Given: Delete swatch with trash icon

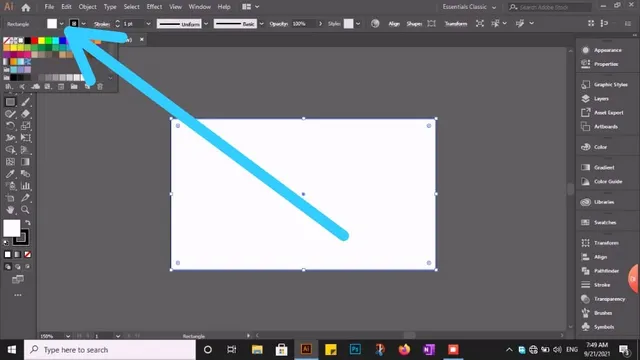Looking at the screenshot, I should (100, 87).
